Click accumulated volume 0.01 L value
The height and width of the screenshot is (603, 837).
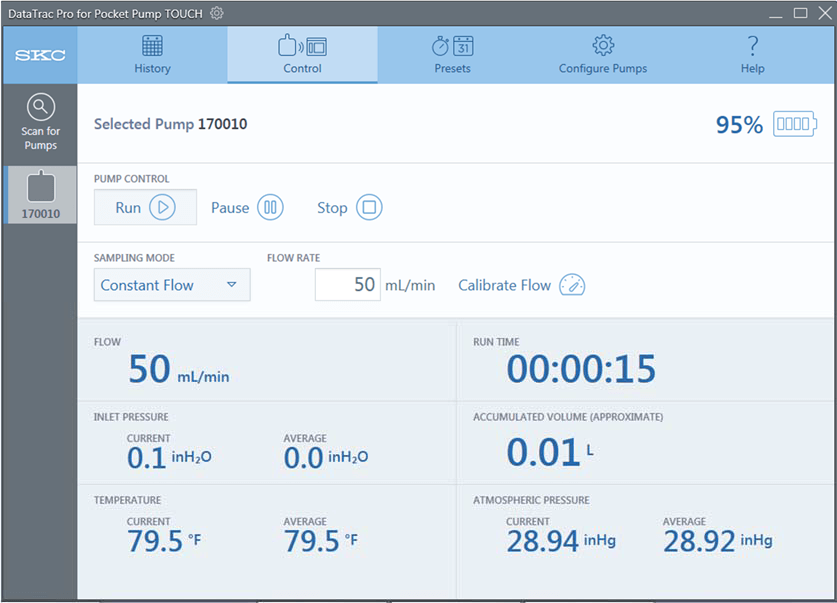[550, 453]
